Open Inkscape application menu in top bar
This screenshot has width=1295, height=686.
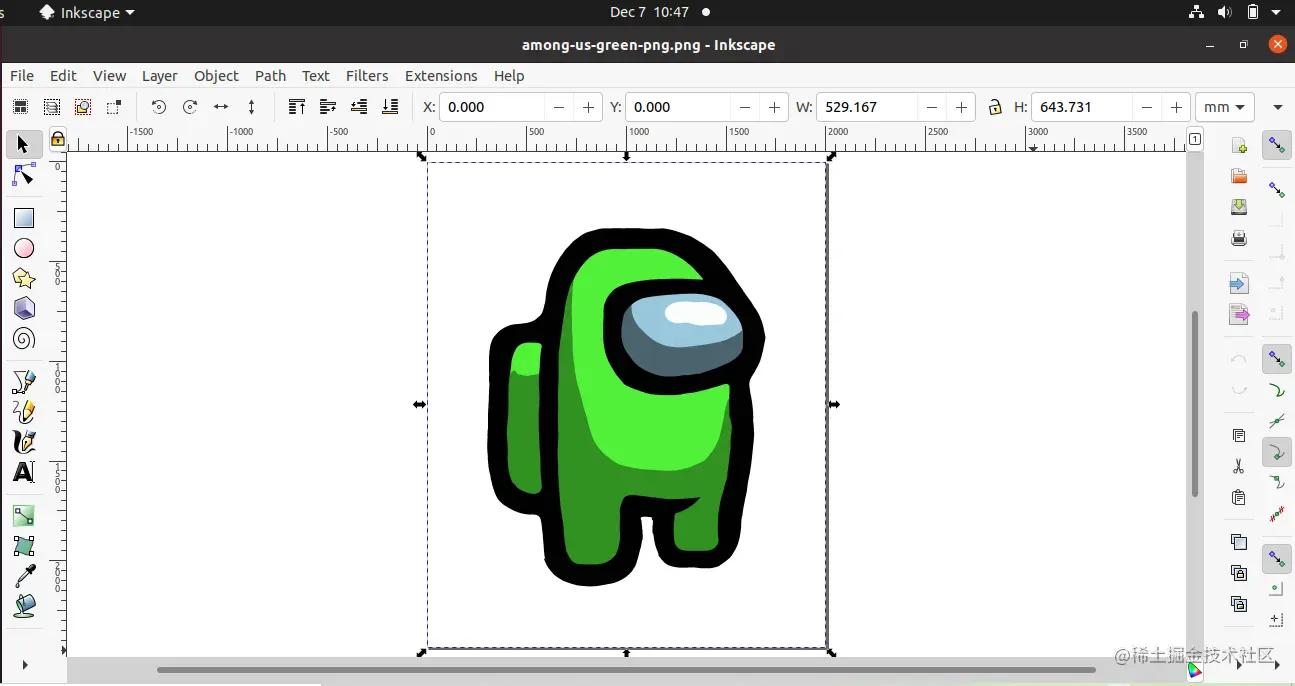[x=87, y=12]
